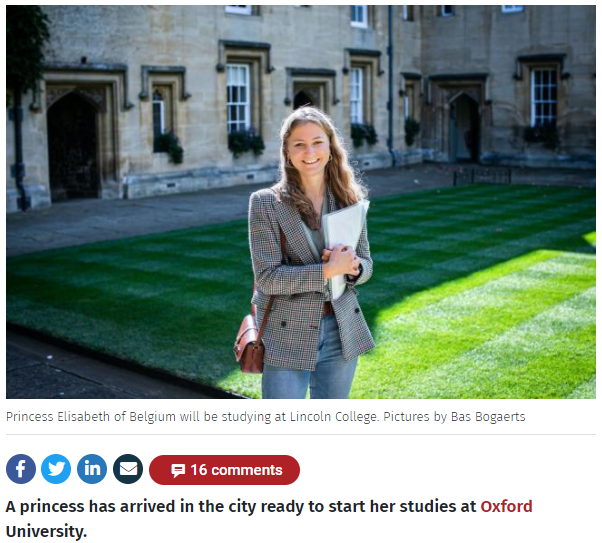Viewport: 602px width, 543px height.
Task: Click the word University in the lead sentence
Action: click(x=46, y=531)
